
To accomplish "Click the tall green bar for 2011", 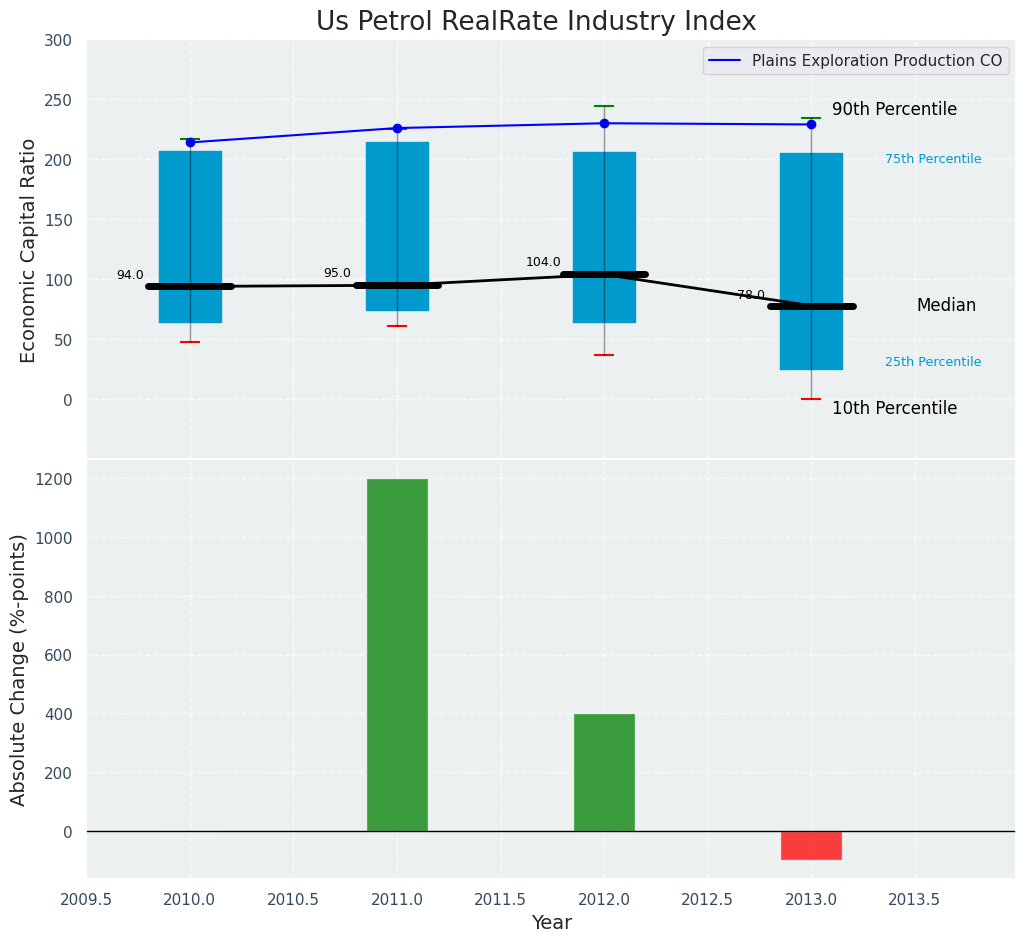I will (397, 655).
